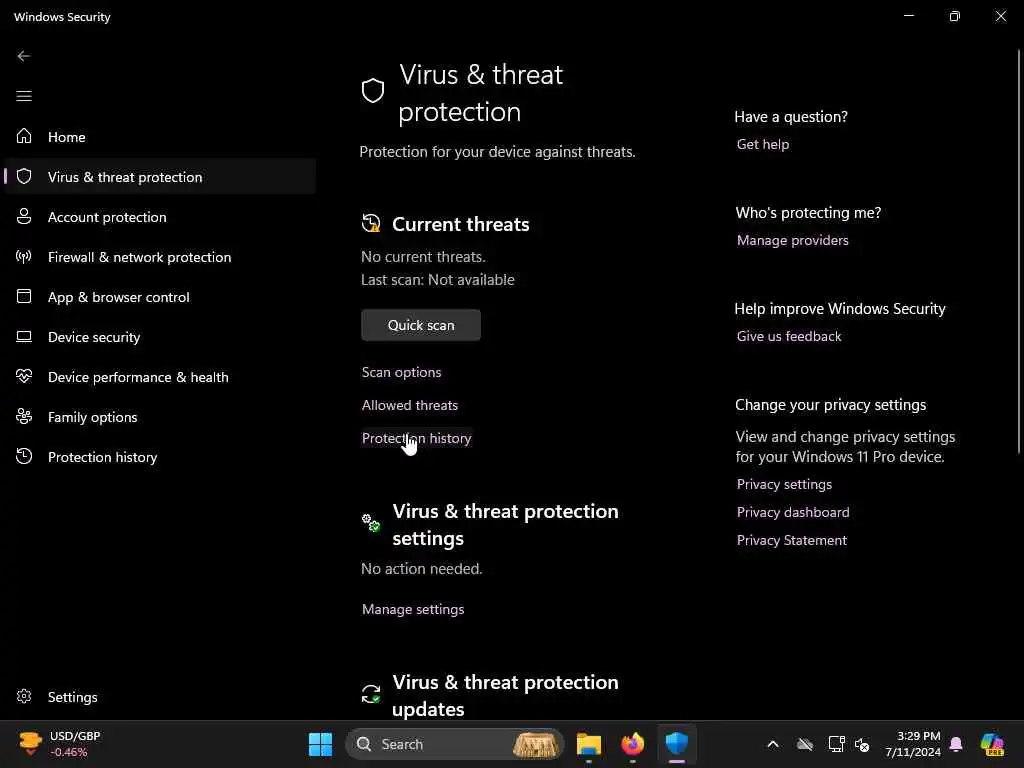Click the sidebar Protection history clock icon
The width and height of the screenshot is (1024, 768).
coord(24,456)
